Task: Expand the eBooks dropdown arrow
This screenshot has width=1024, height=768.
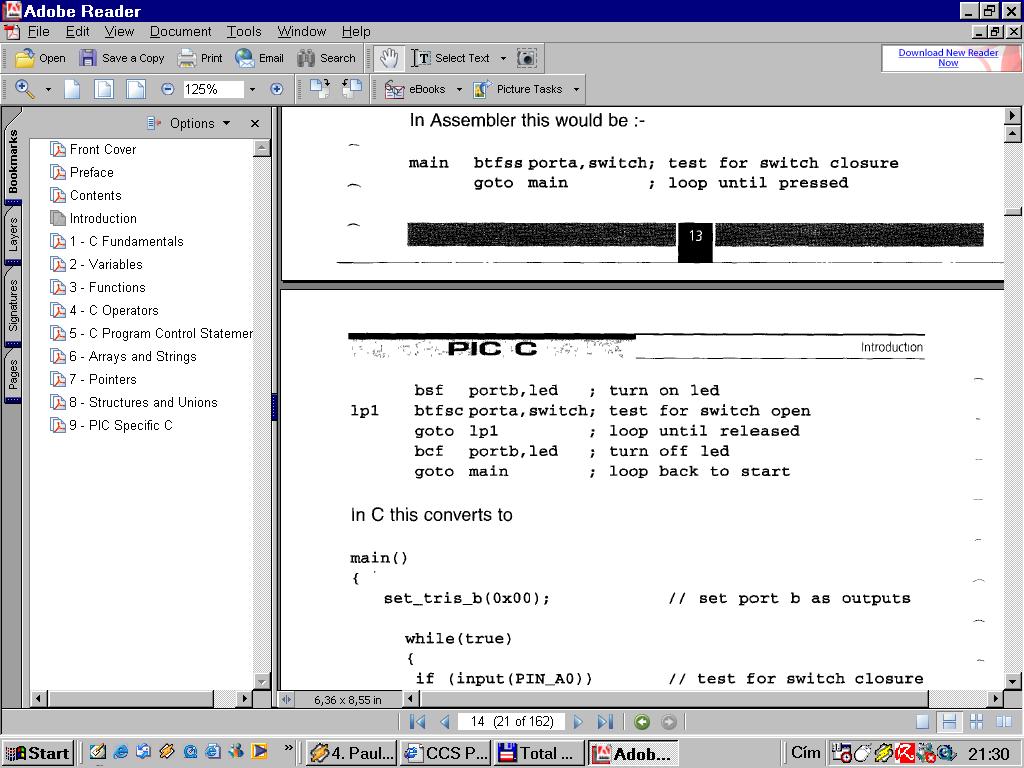Action: coord(459,89)
